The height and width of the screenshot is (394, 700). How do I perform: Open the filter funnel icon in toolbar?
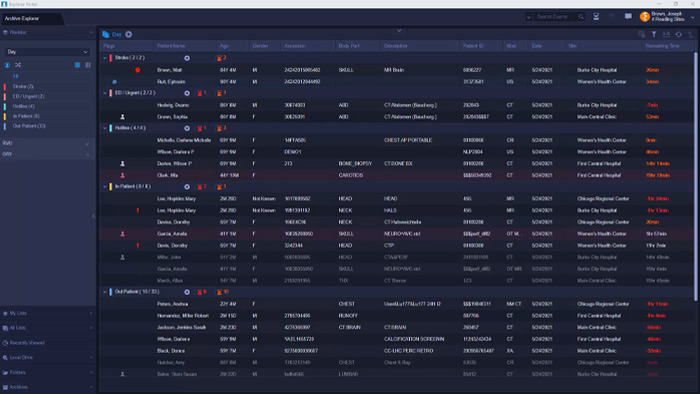[x=654, y=34]
